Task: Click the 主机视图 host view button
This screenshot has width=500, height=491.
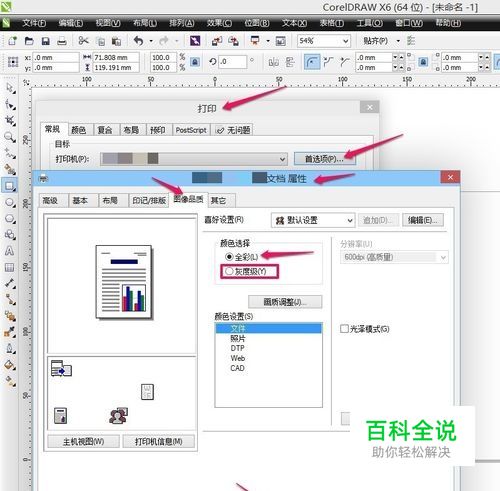Action: point(83,442)
